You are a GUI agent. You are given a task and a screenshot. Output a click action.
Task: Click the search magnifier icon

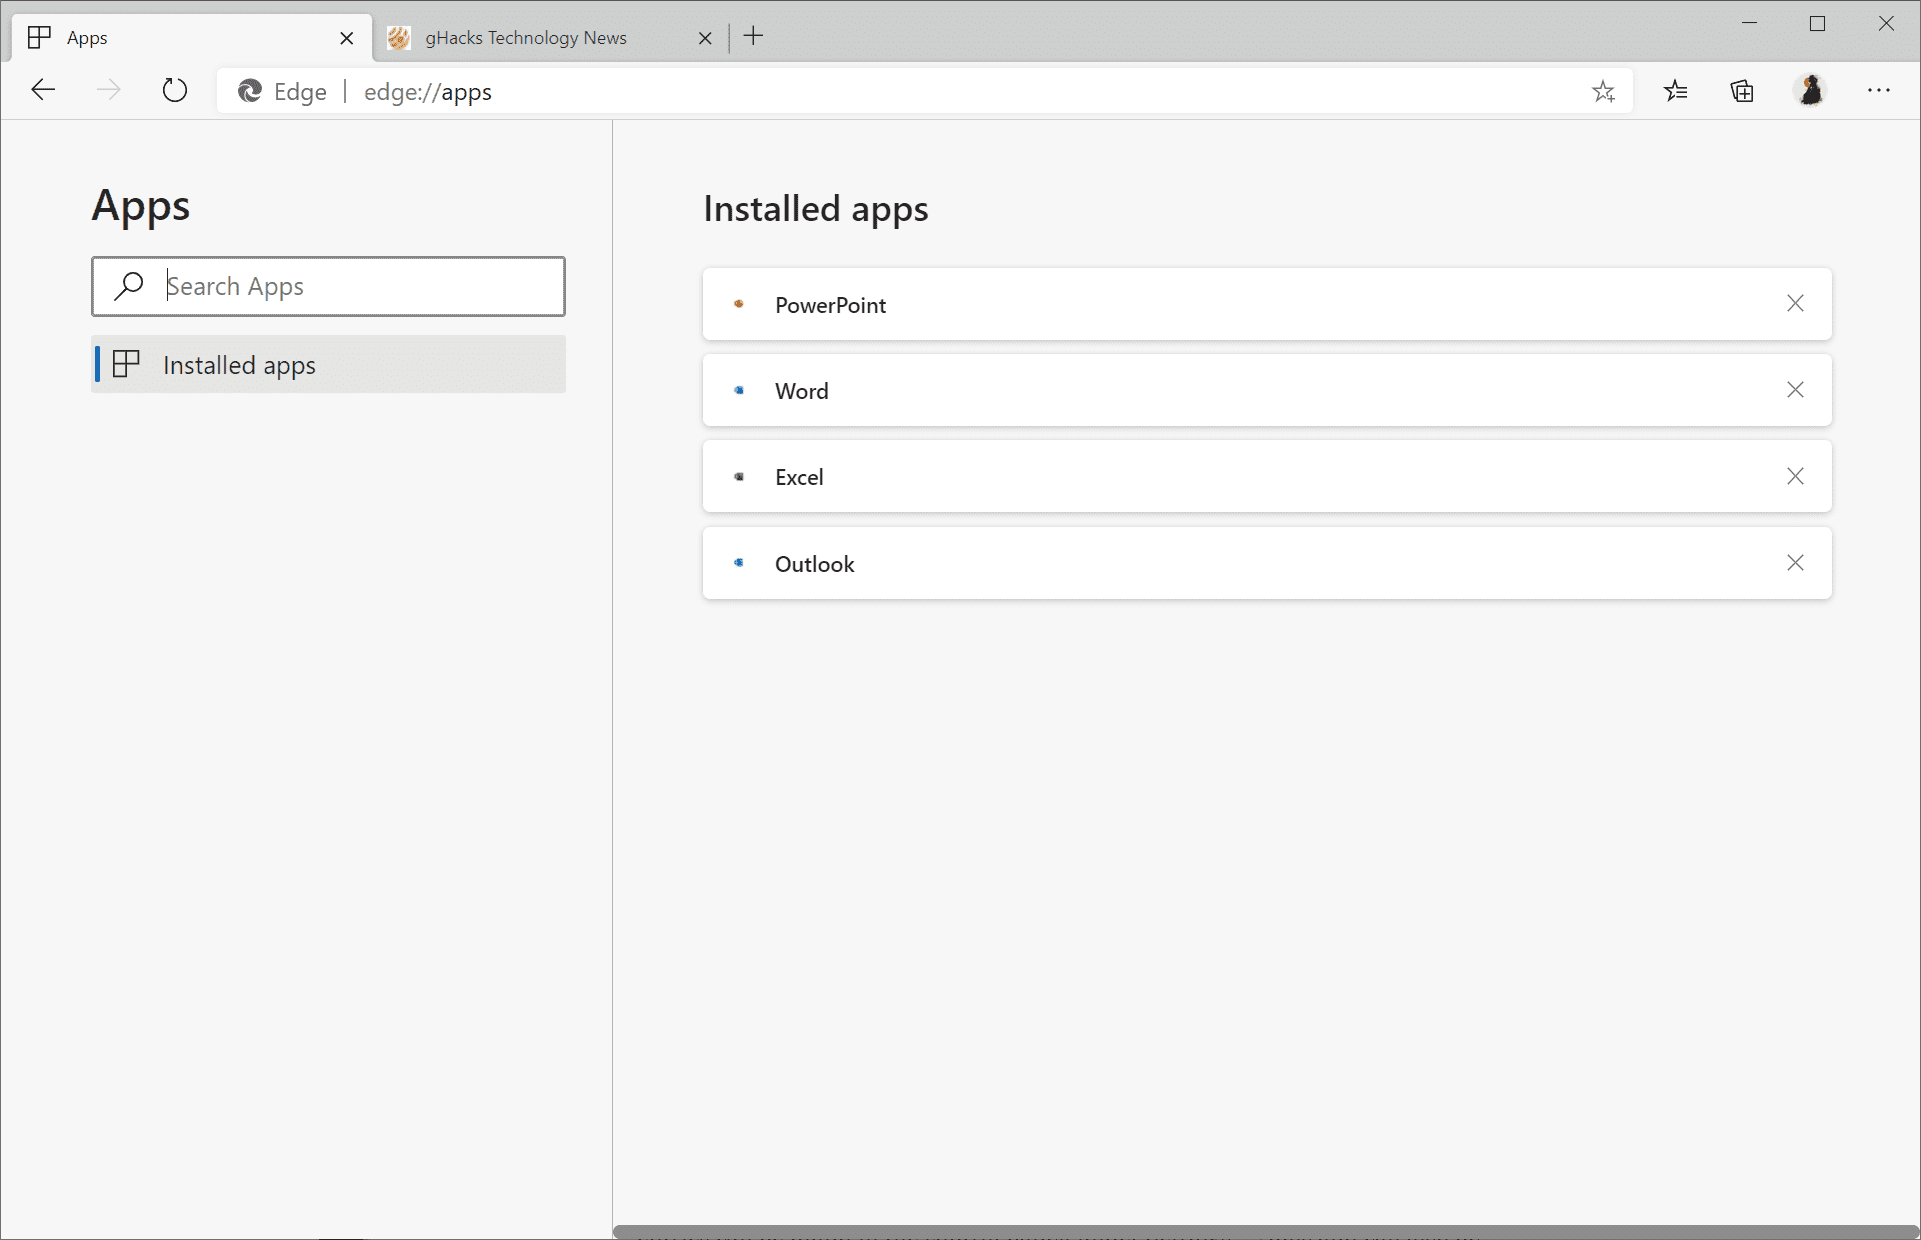[x=129, y=286]
